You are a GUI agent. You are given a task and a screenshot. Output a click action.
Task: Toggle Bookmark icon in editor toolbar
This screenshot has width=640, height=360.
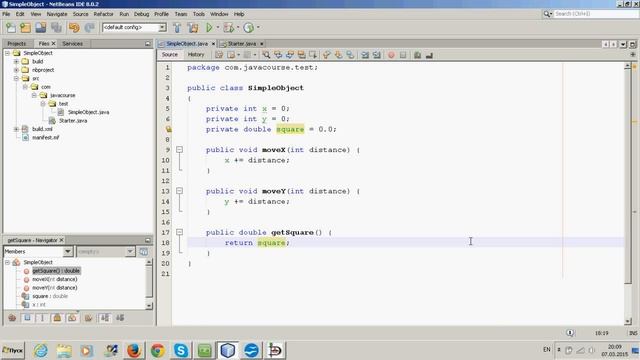[350, 55]
